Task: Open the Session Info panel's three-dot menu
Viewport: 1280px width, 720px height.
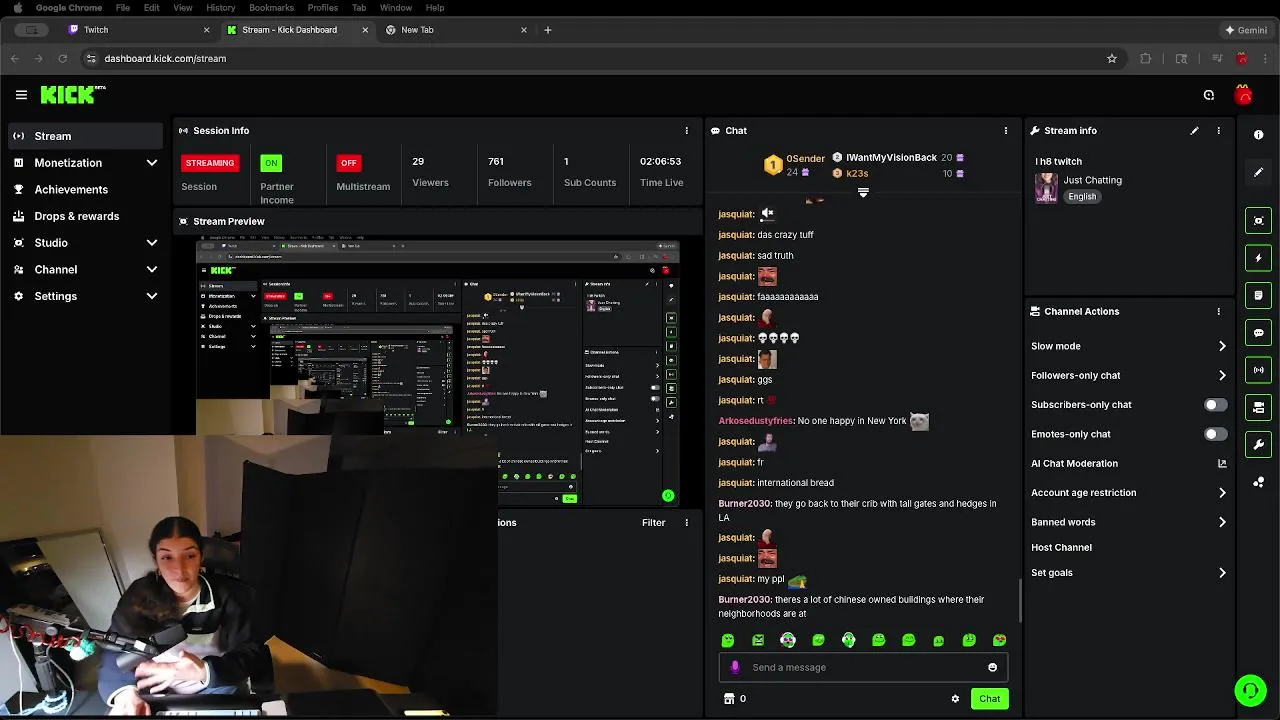Action: coord(686,131)
